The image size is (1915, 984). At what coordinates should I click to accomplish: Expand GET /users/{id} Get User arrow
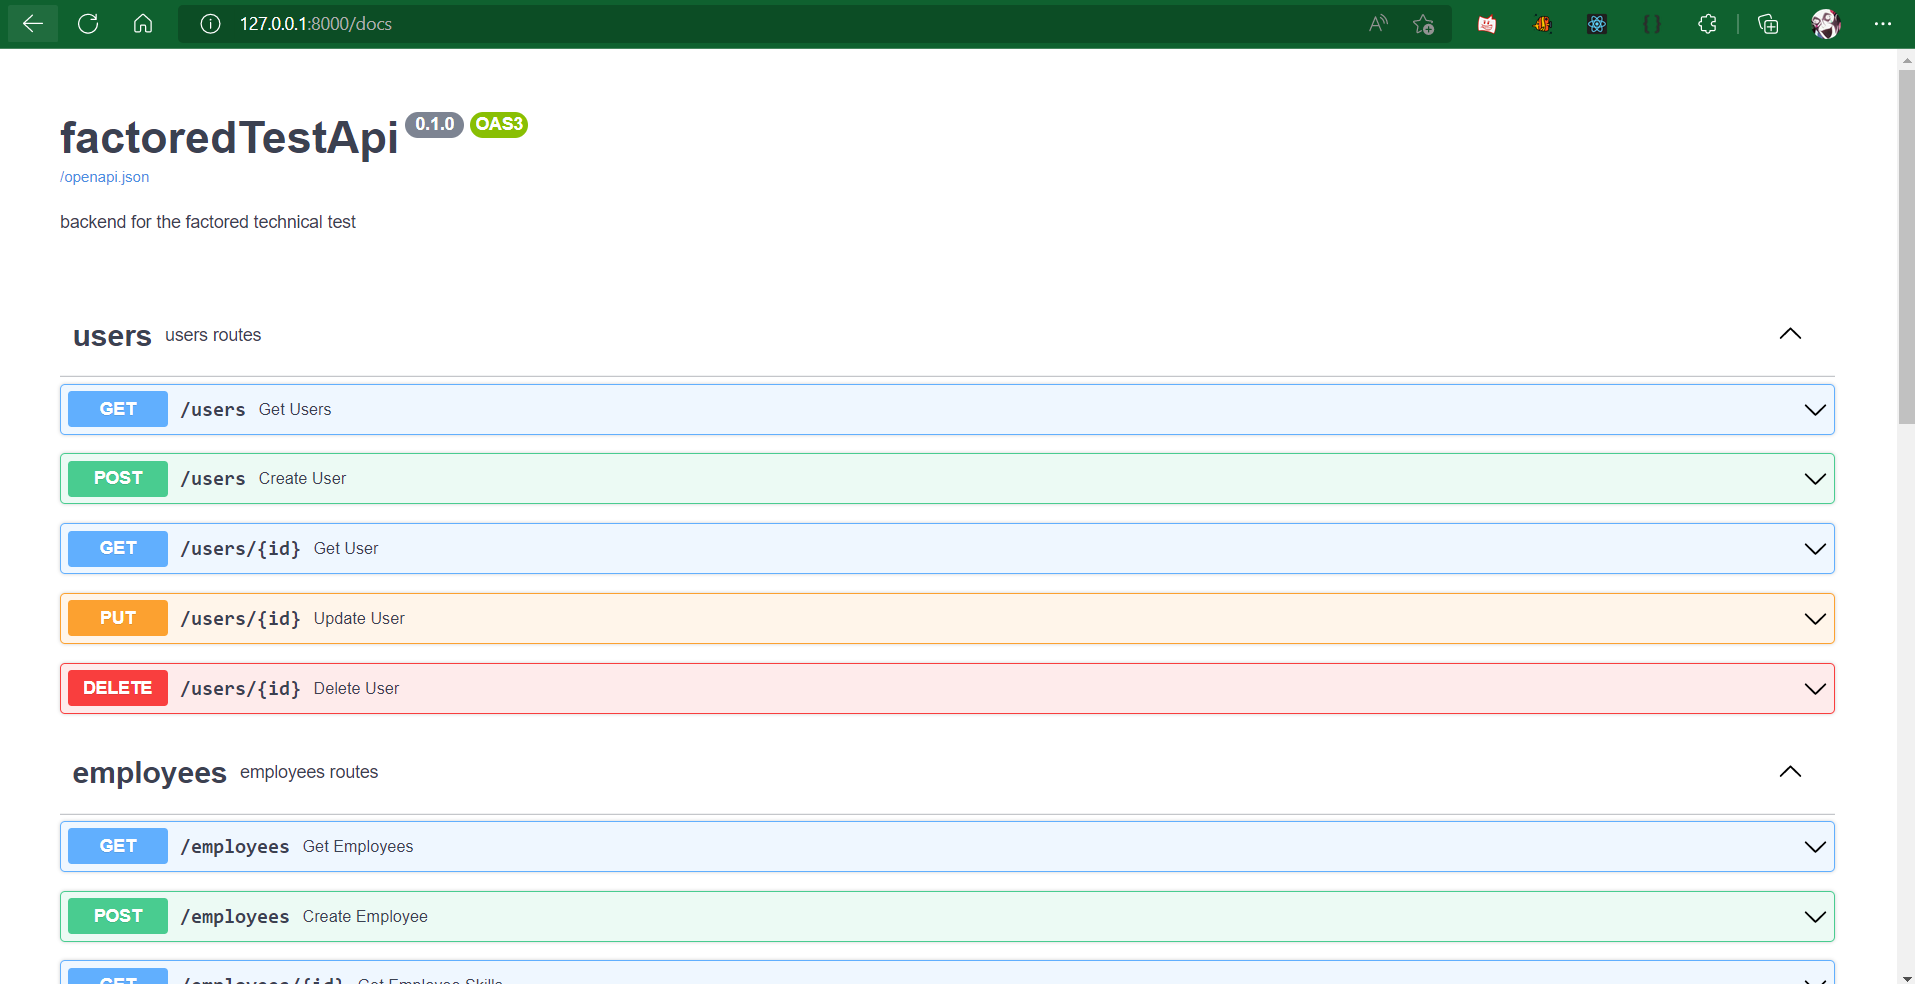pos(1815,549)
